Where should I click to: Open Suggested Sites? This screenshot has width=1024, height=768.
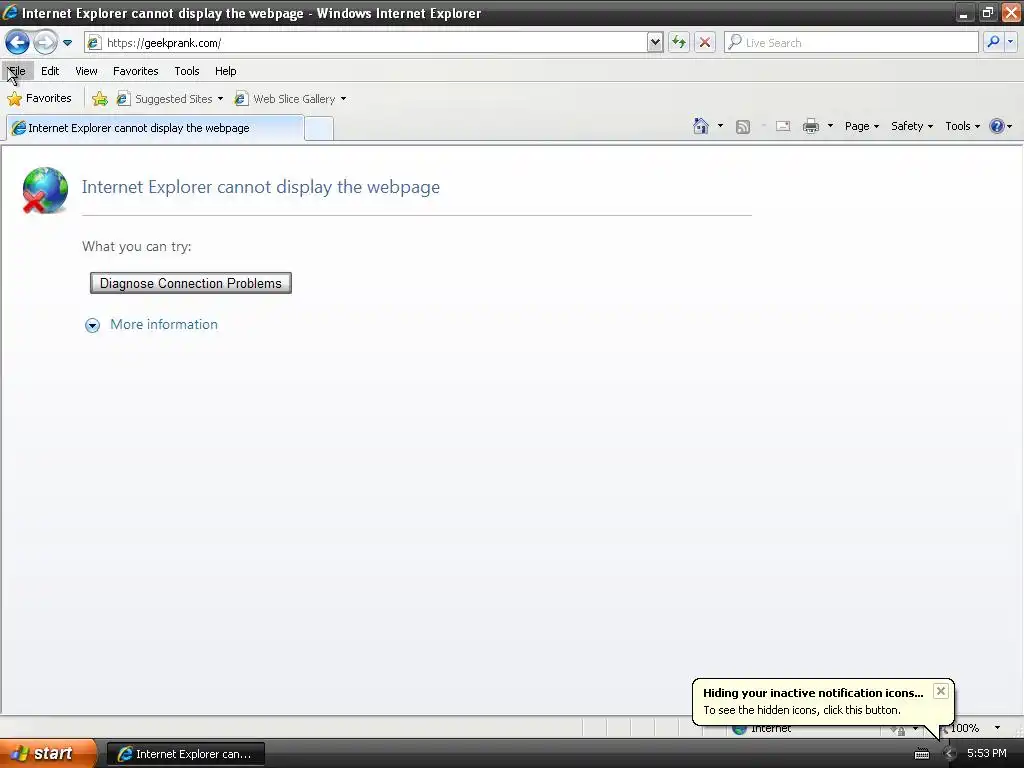(166, 99)
